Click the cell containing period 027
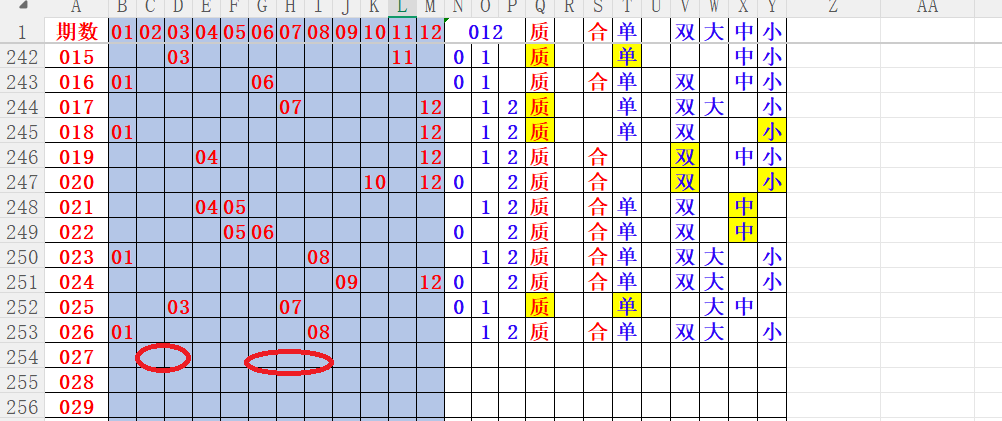Image resolution: width=1002 pixels, height=421 pixels. pyautogui.click(x=76, y=357)
